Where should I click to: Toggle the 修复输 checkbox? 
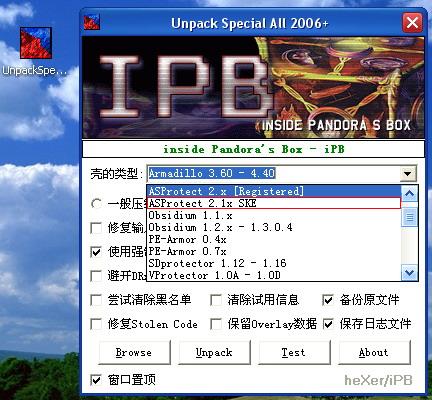pos(97,228)
